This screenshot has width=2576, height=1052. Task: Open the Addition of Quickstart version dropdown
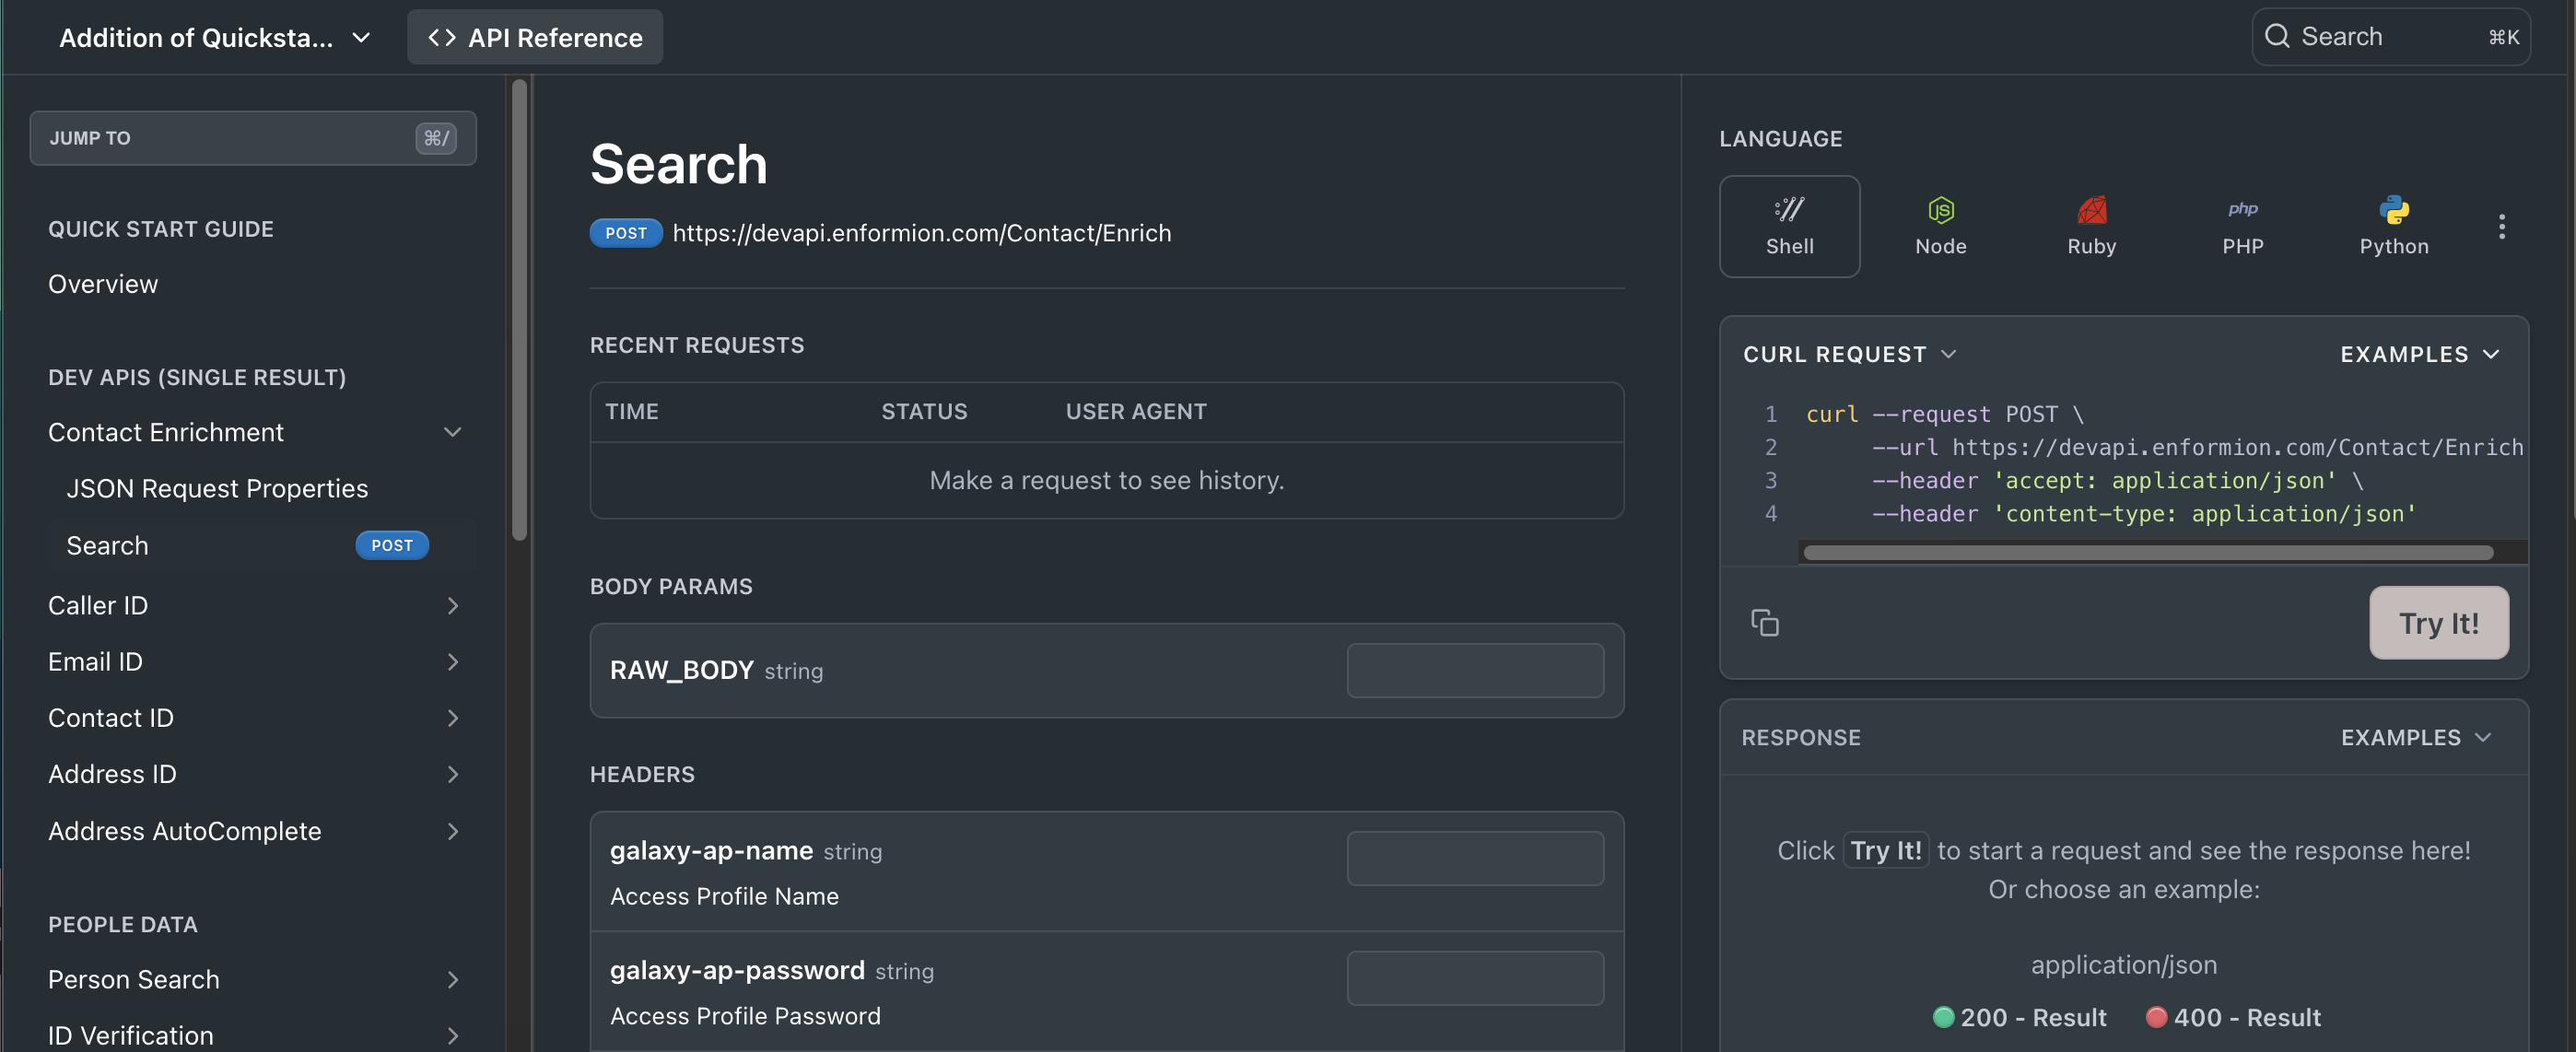tap(215, 37)
